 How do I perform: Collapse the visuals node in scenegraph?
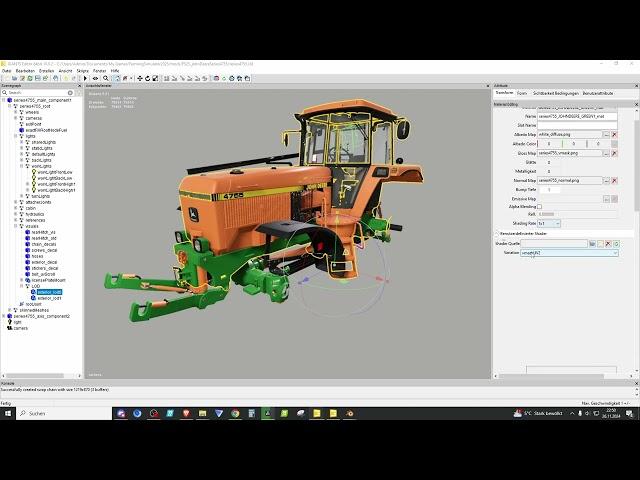(x=16, y=226)
